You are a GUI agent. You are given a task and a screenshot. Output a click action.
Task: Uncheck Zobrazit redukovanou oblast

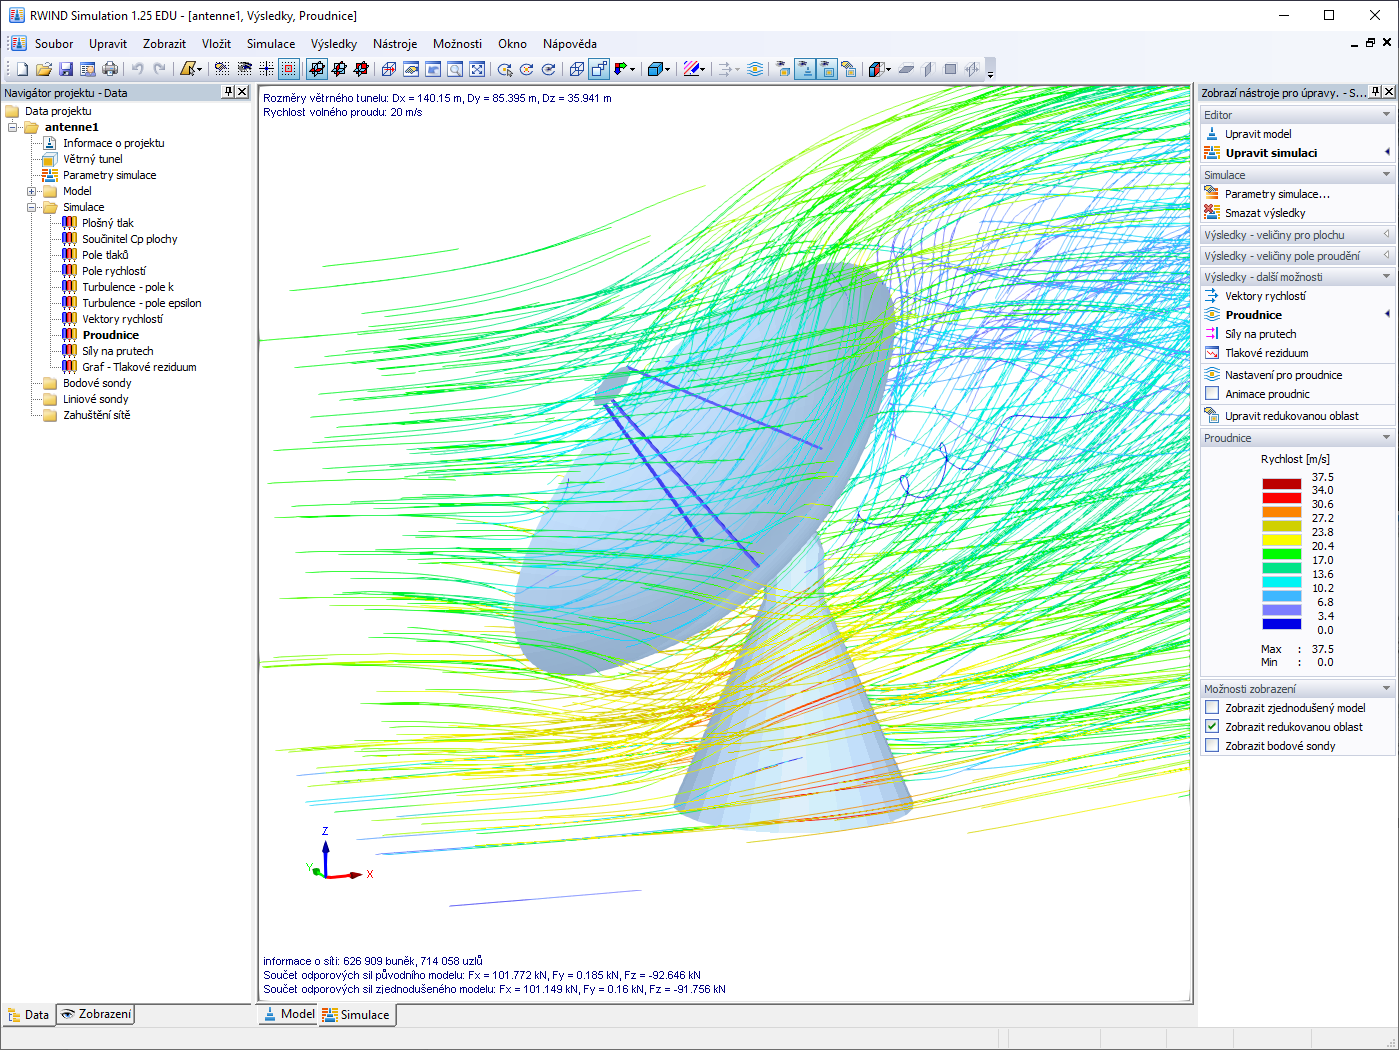[x=1212, y=727]
